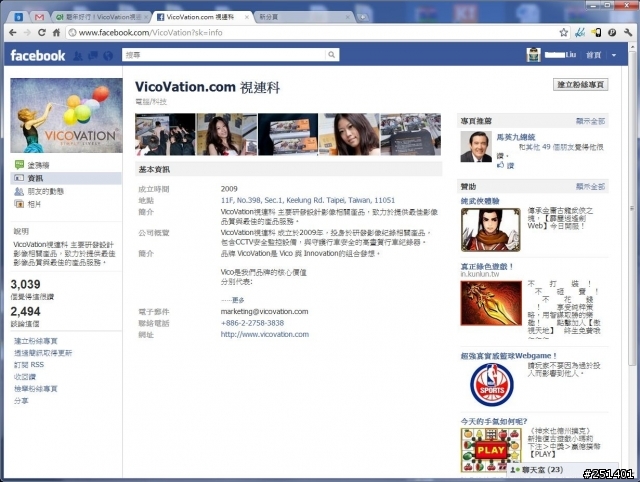This screenshot has width=640, height=482.
Task: Click the 分享 share link
Action: pyautogui.click(x=21, y=401)
